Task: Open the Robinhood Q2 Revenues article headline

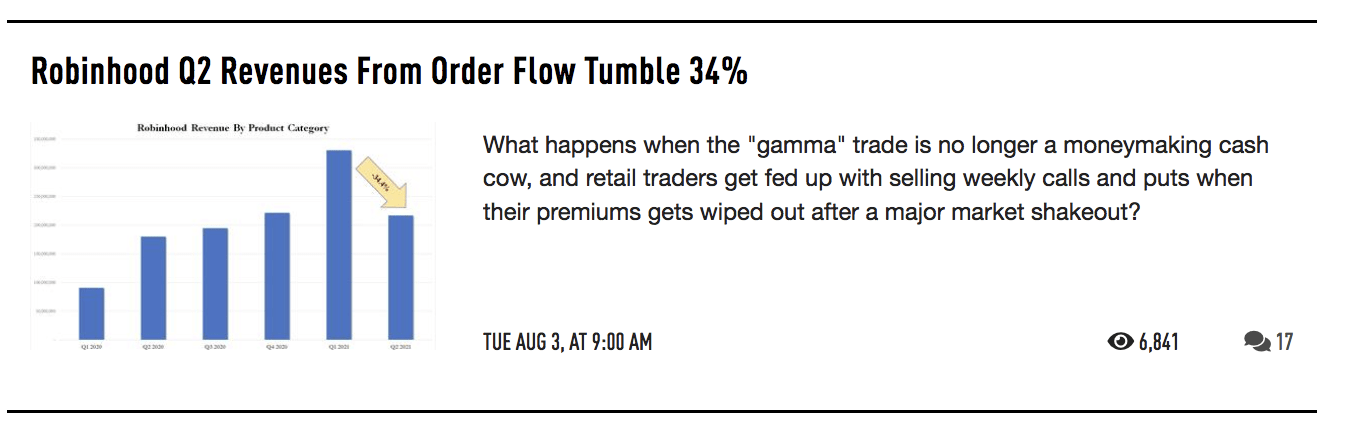Action: point(388,72)
